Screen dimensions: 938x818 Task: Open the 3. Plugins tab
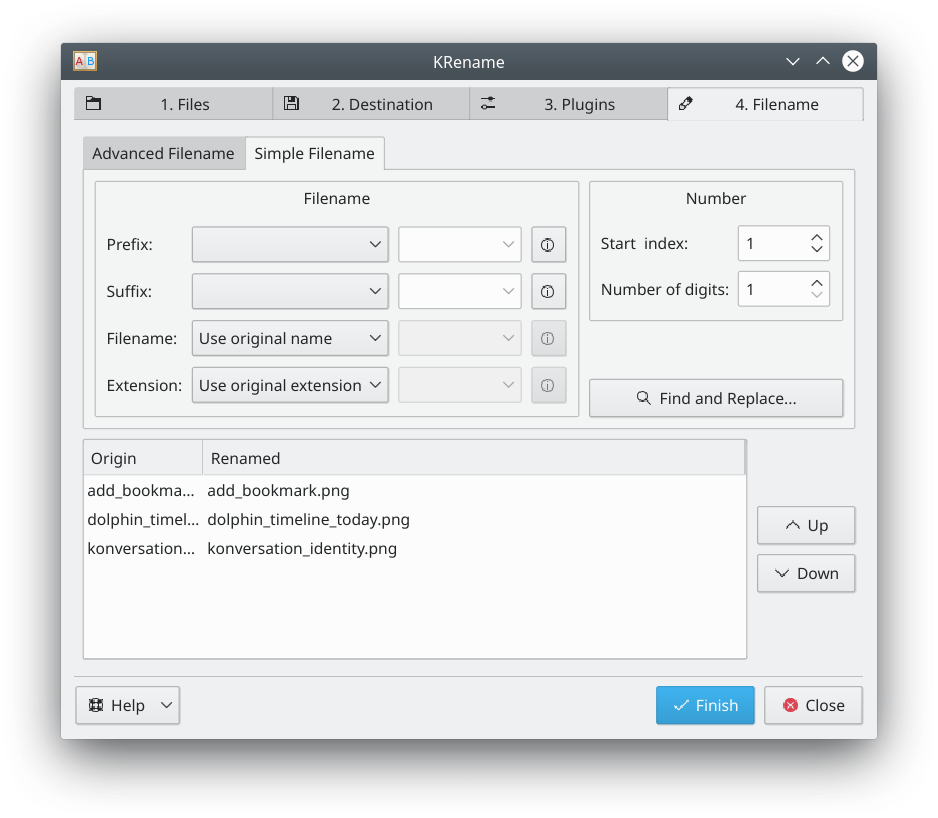pos(568,104)
